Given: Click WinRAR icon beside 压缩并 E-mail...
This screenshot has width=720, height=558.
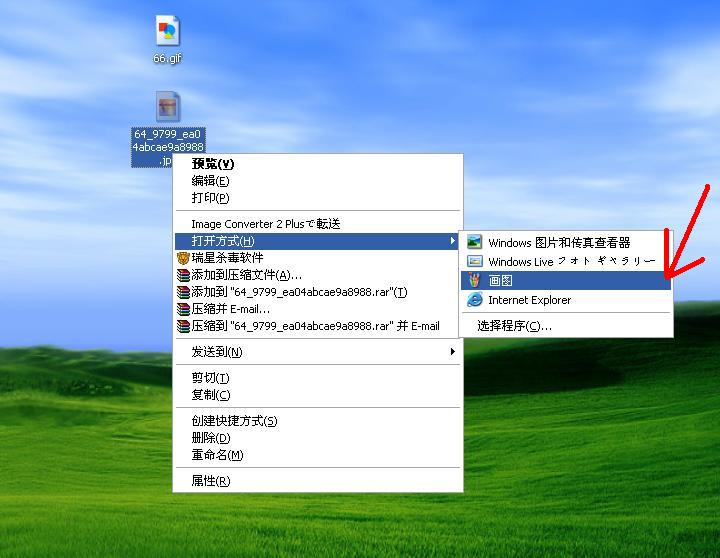Looking at the screenshot, I should [183, 309].
